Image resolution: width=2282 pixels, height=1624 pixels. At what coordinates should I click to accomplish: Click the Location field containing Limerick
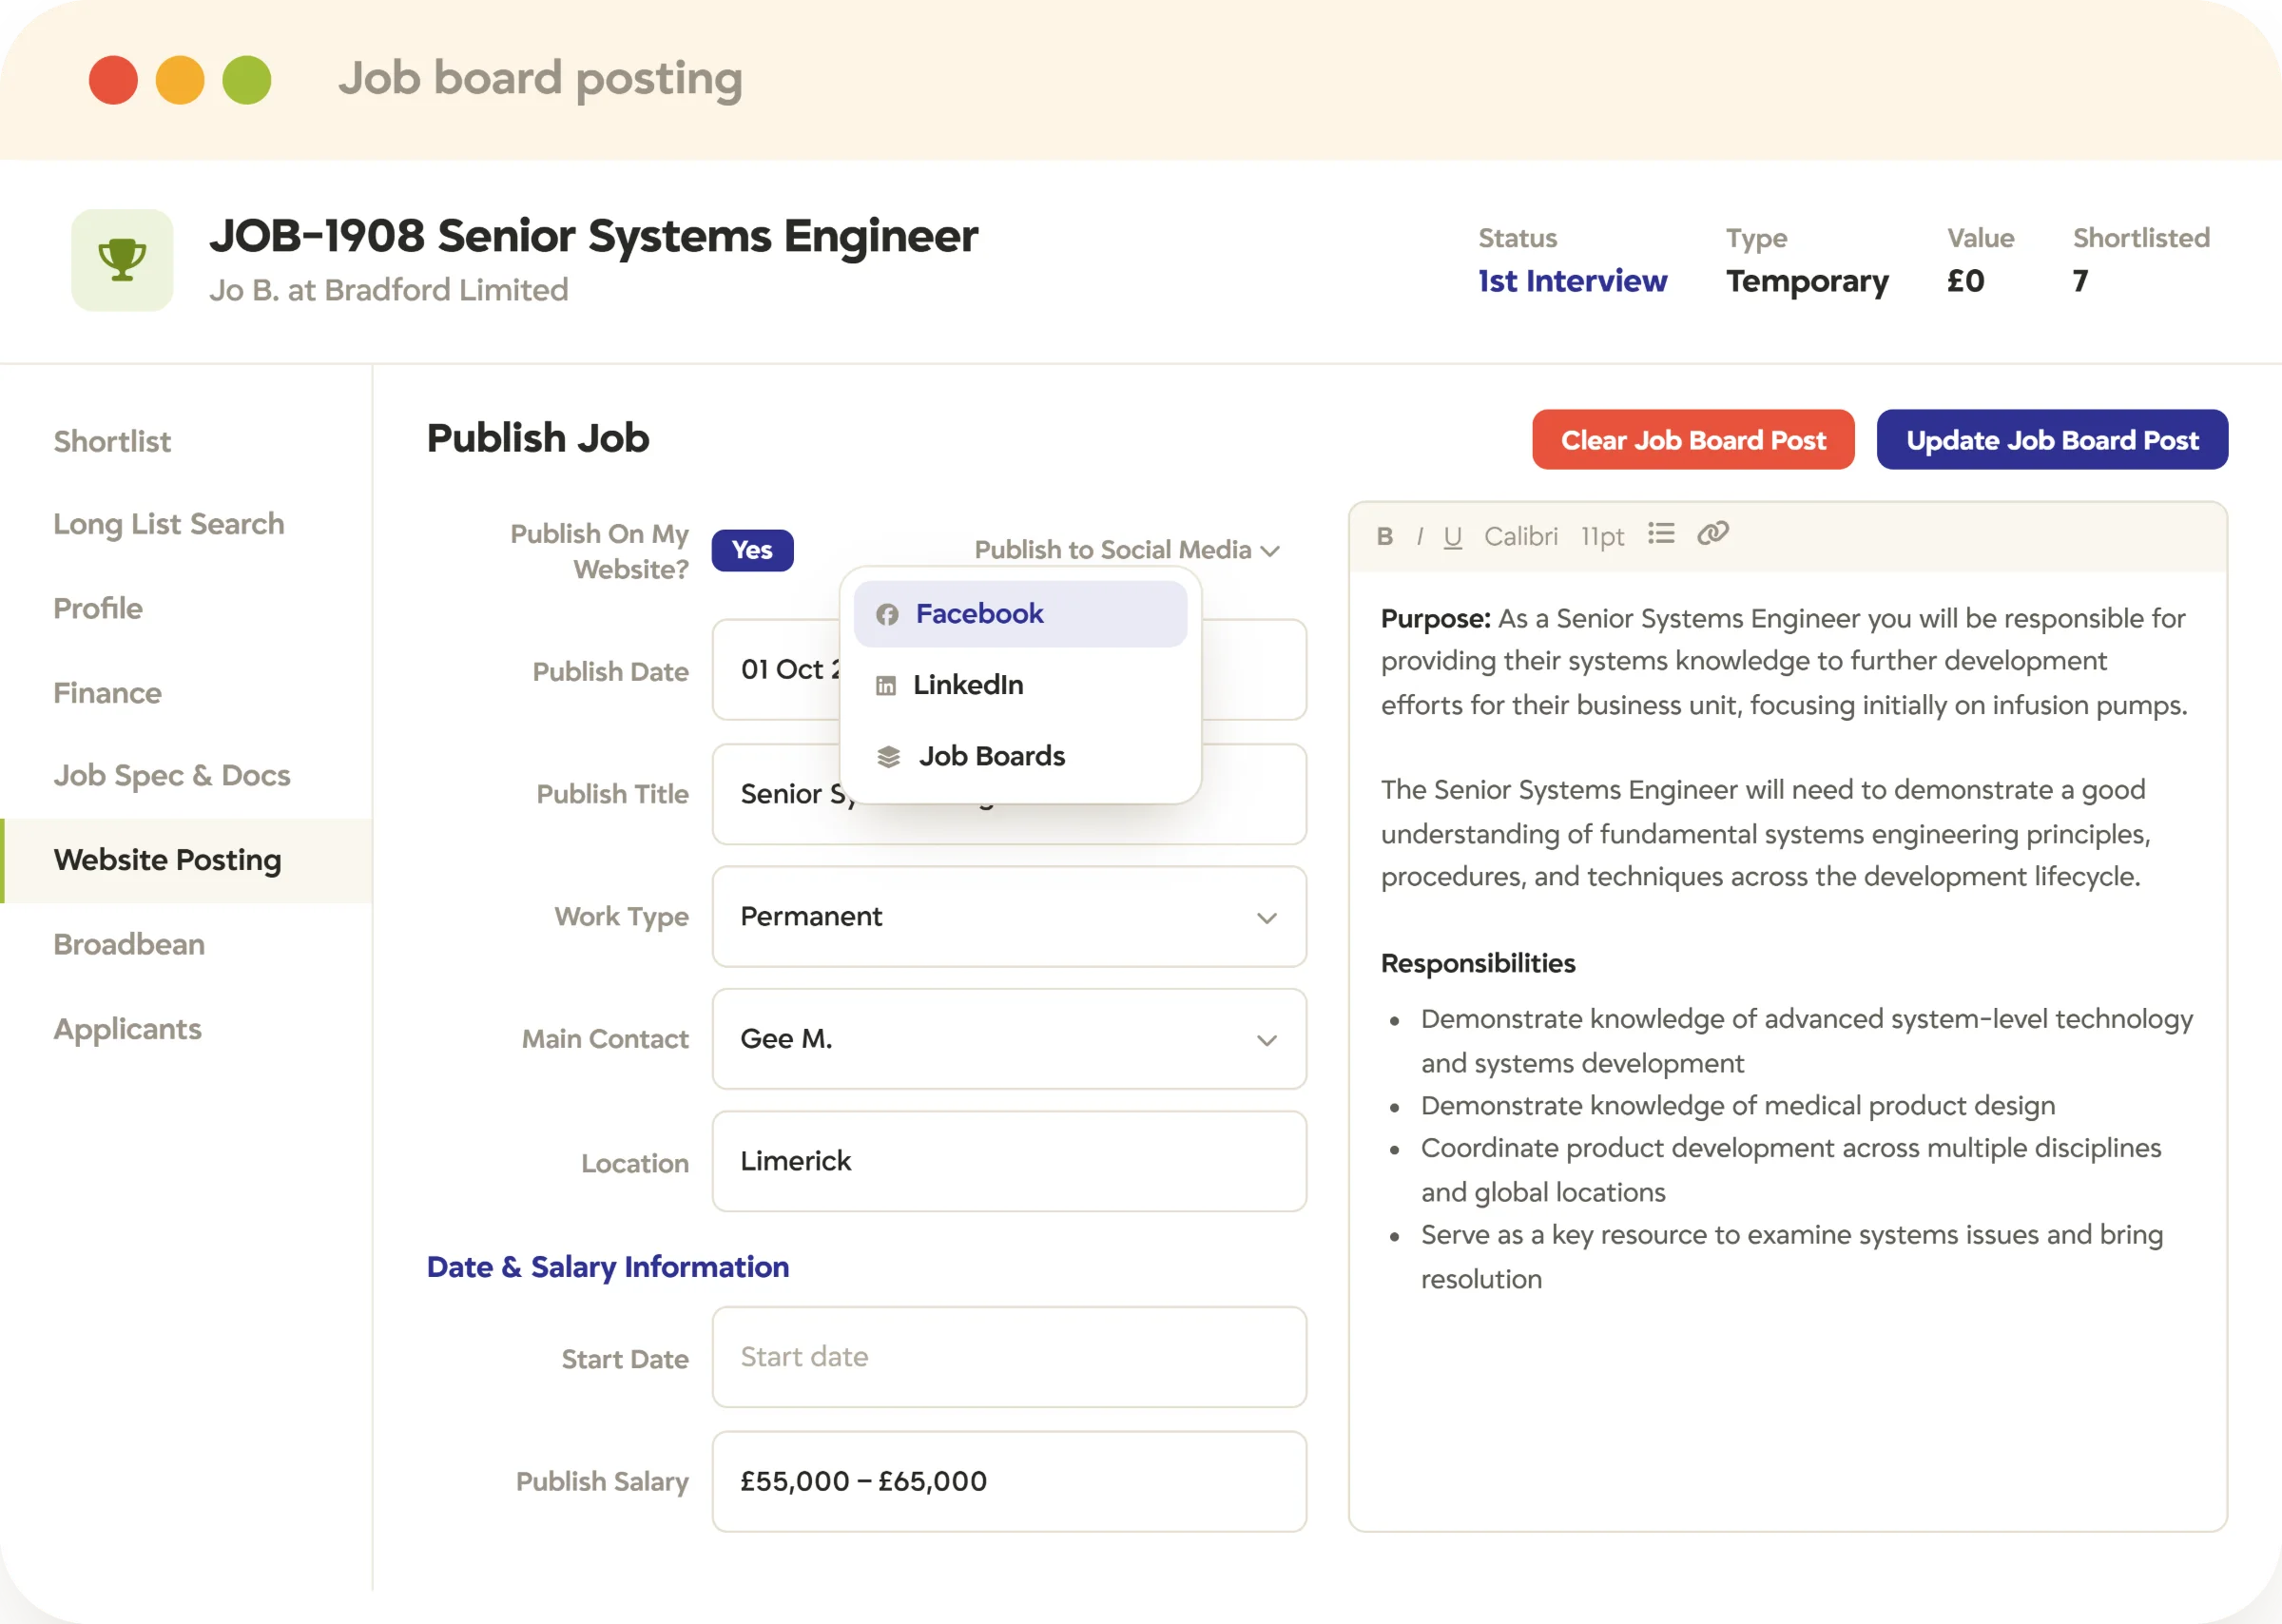tap(1009, 1161)
